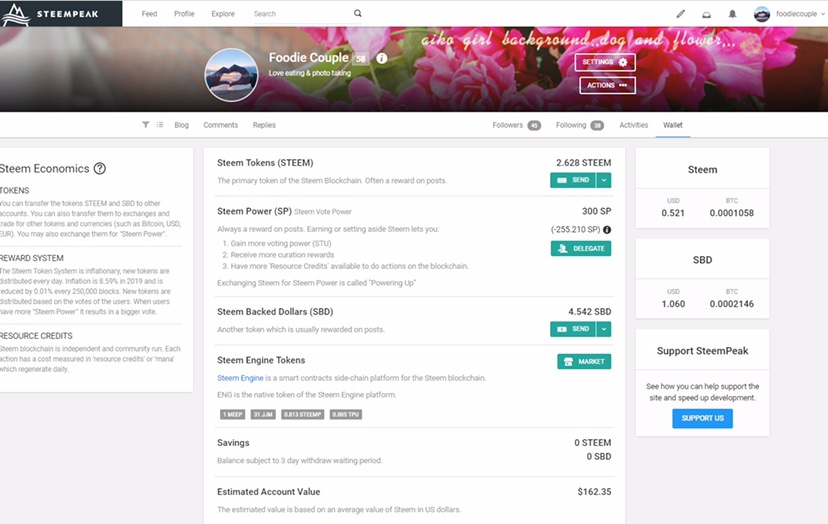Screen dimensions: 828x524
Task: Click the Support Us button
Action: (702, 418)
